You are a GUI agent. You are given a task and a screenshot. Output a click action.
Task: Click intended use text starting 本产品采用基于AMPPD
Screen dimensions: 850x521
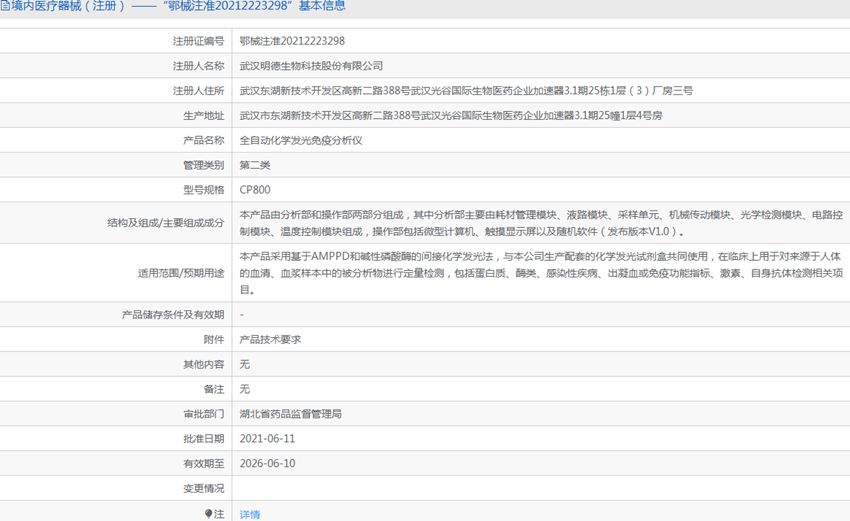click(540, 273)
